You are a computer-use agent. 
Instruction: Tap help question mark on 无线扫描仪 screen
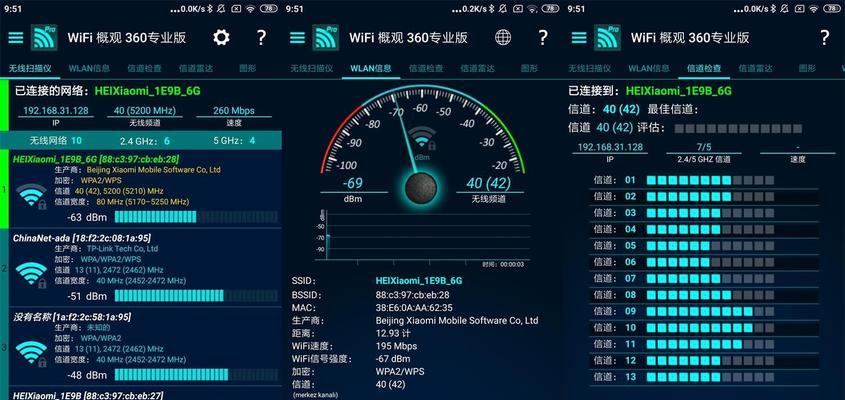pyautogui.click(x=261, y=38)
